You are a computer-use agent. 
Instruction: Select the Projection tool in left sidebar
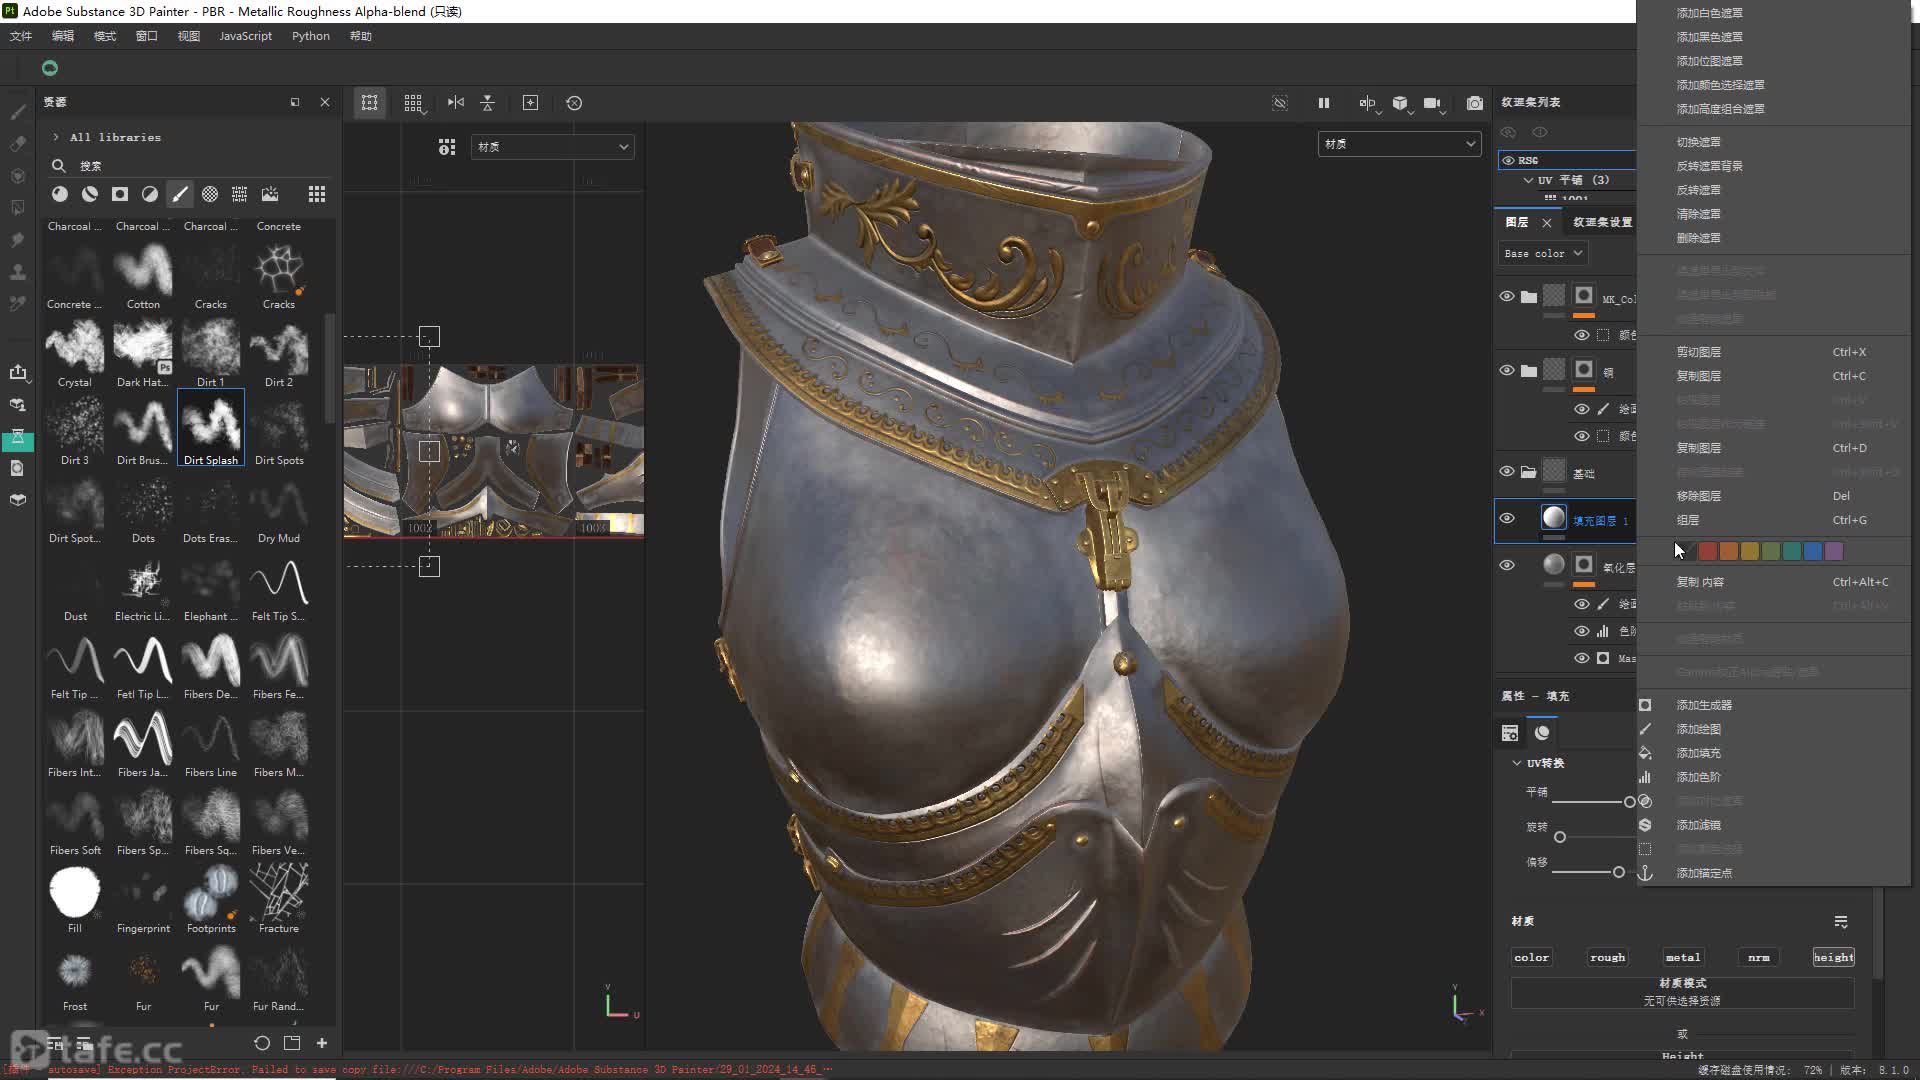tap(18, 176)
